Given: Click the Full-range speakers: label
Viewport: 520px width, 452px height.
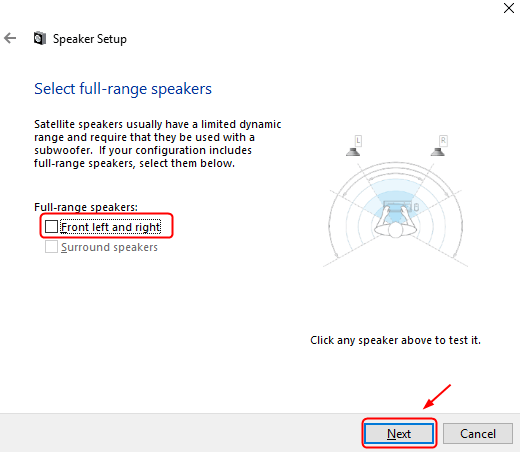Looking at the screenshot, I should [x=86, y=207].
